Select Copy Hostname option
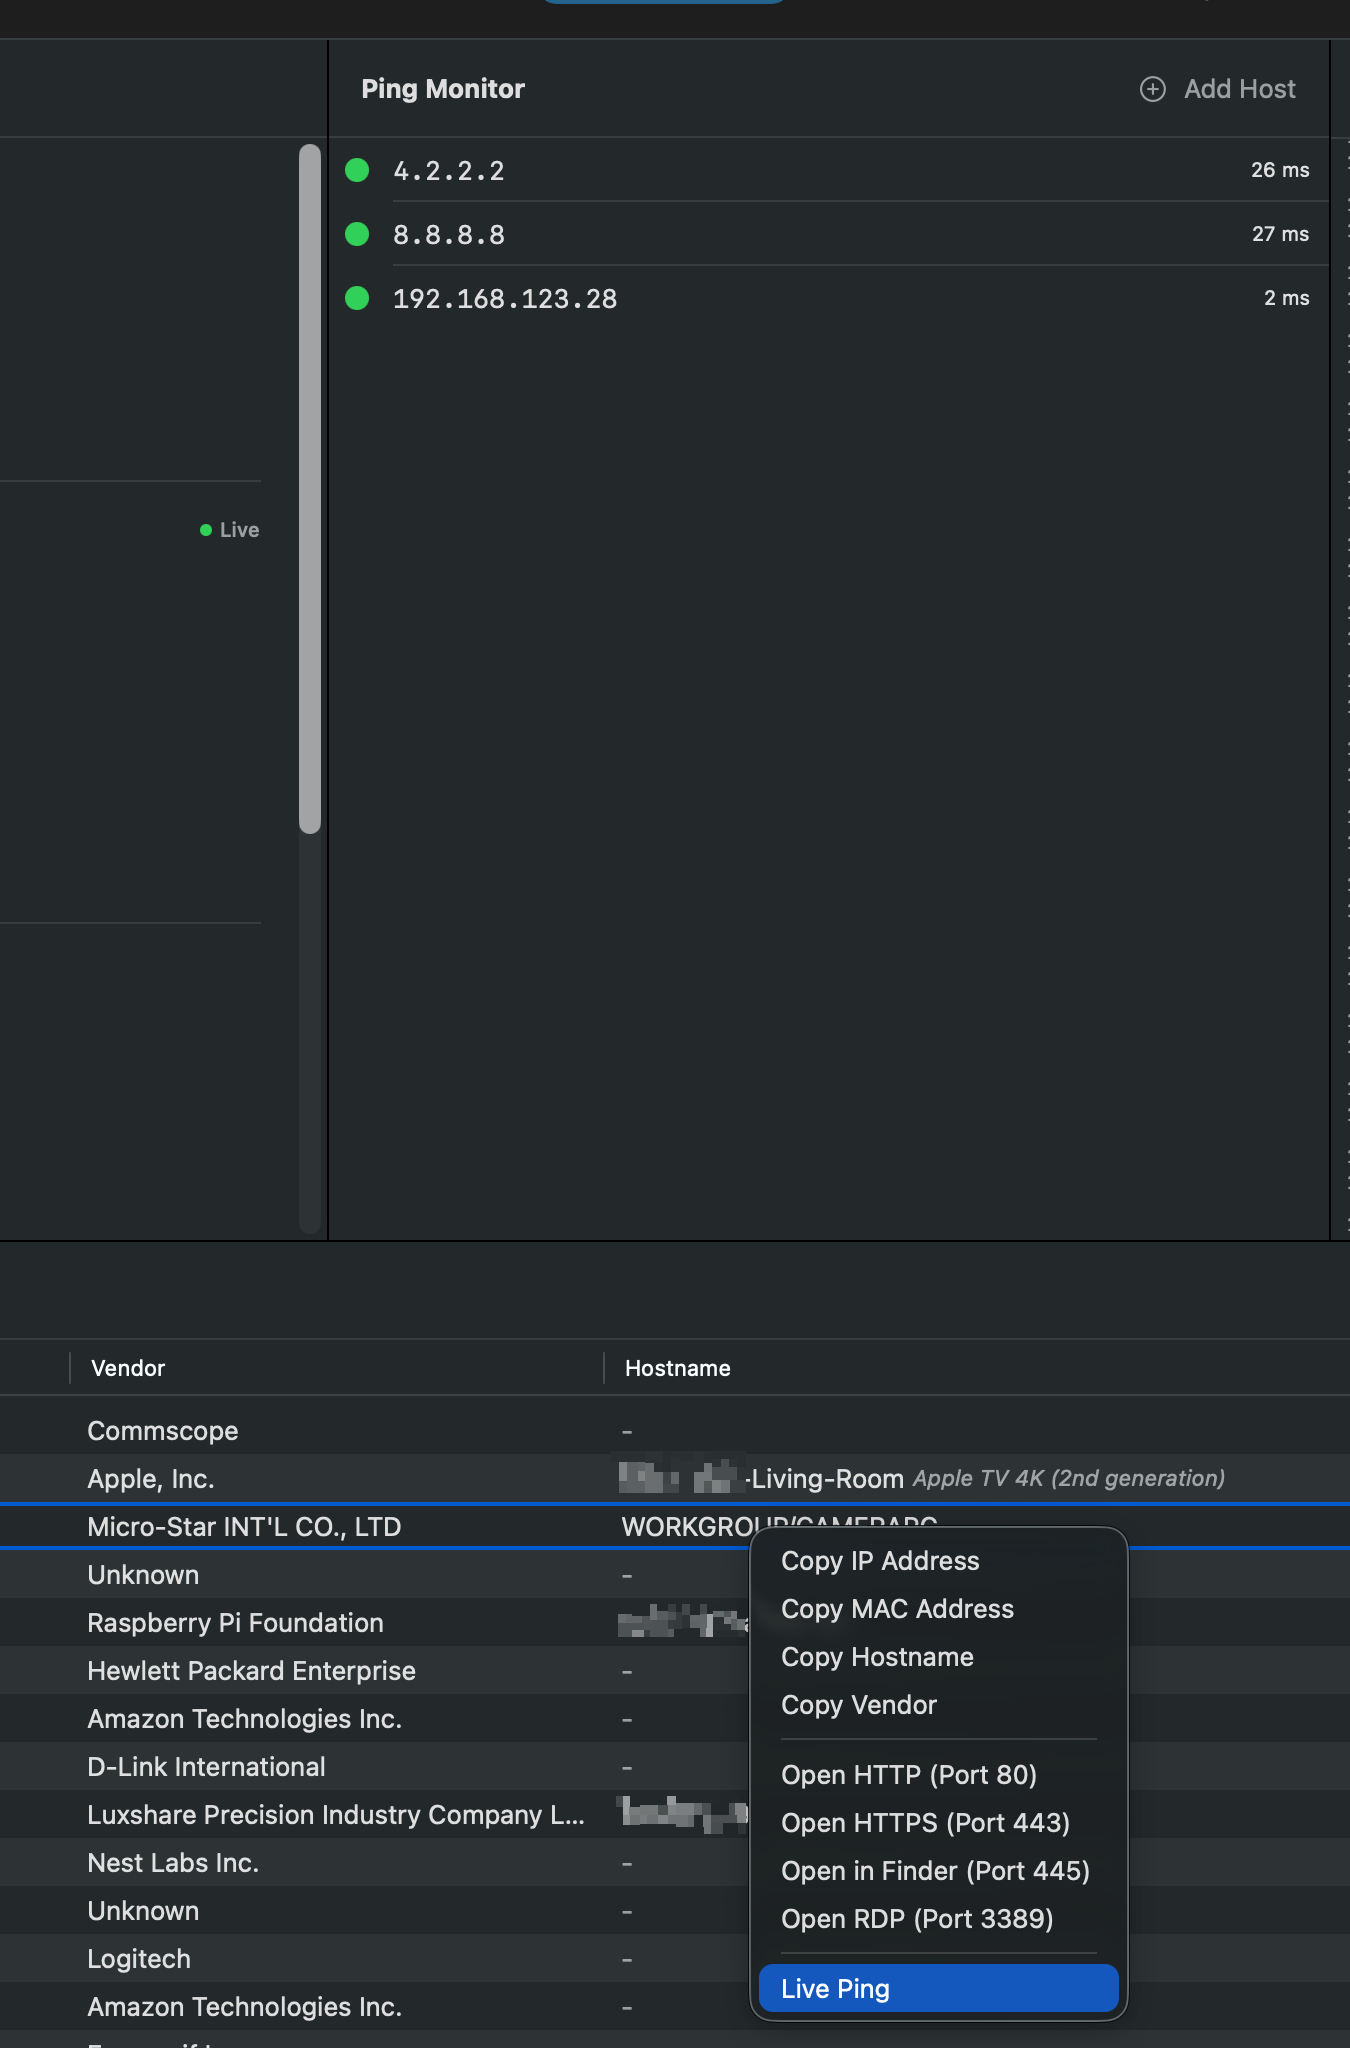This screenshot has height=2048, width=1350. [877, 1657]
